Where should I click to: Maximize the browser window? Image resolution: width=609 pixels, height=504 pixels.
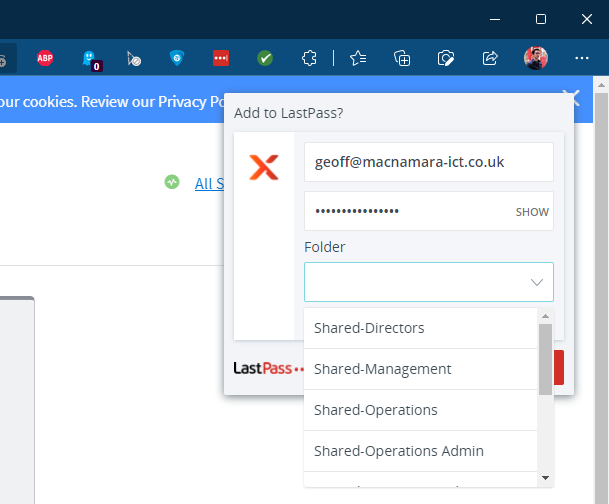pyautogui.click(x=541, y=19)
